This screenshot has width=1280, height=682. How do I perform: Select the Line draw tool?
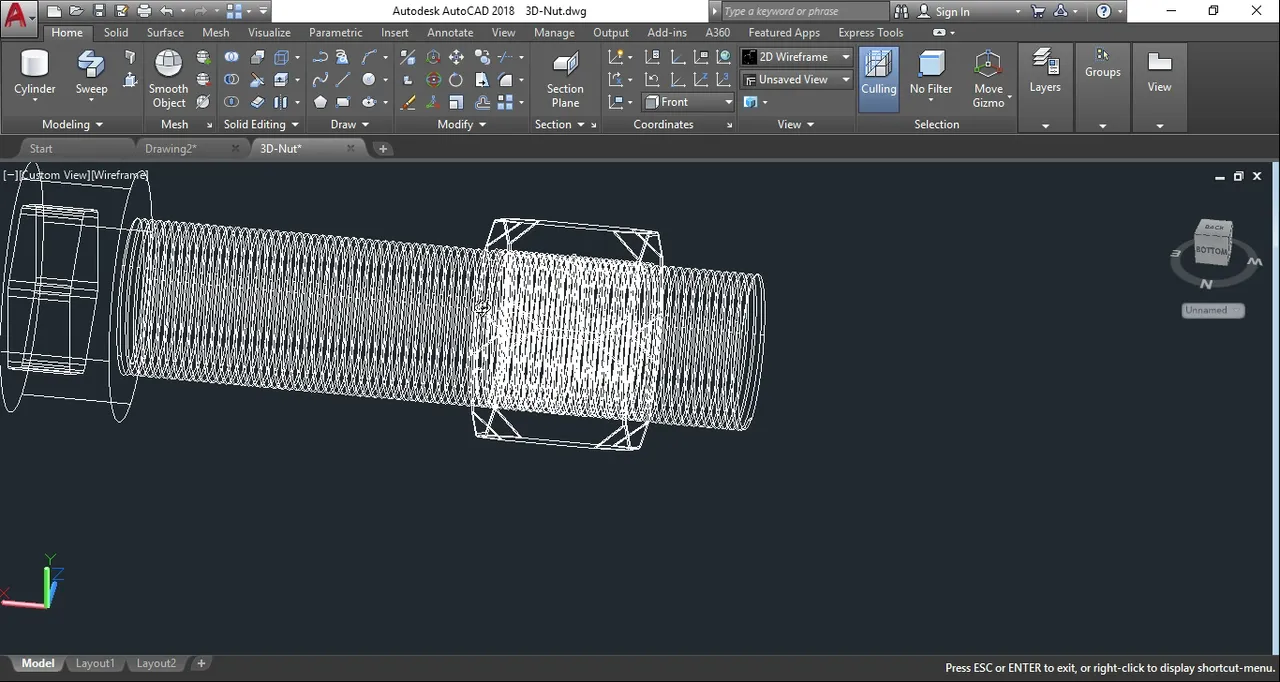pyautogui.click(x=343, y=80)
